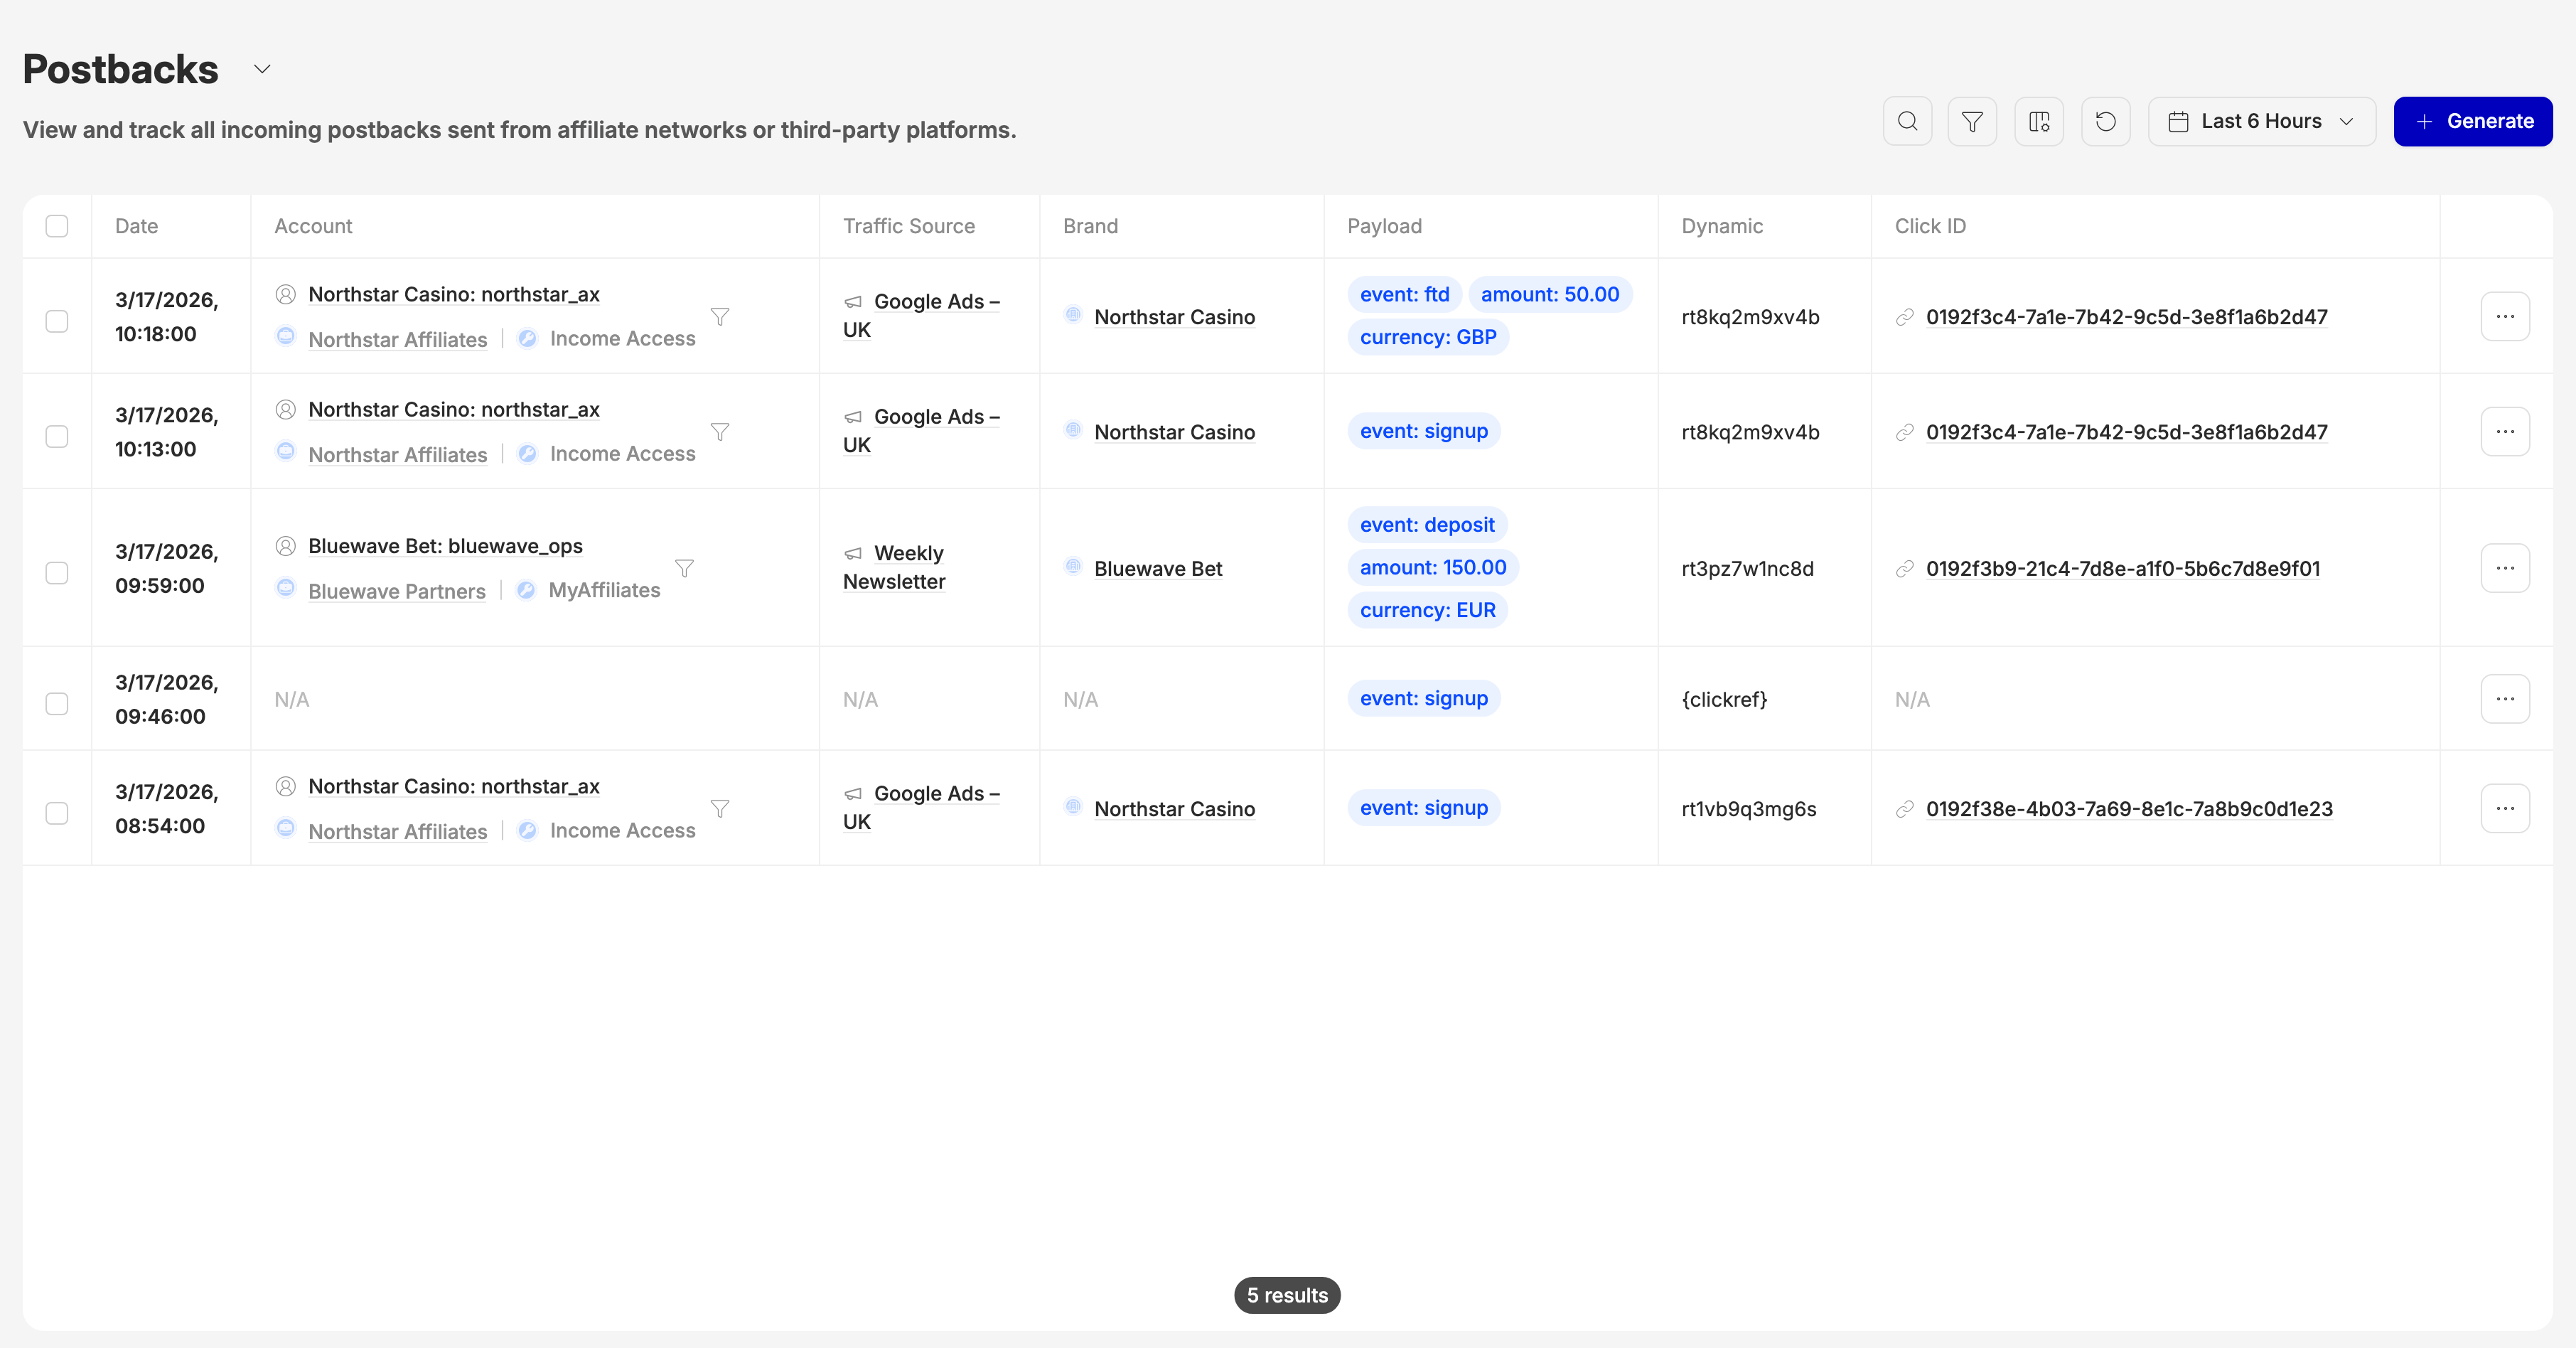Check the 08:54:00 row checkbox

pyautogui.click(x=57, y=813)
